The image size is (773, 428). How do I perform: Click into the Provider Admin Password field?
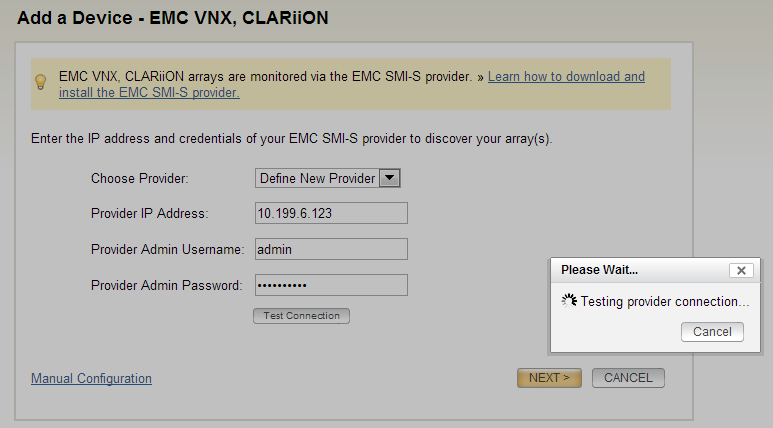331,285
